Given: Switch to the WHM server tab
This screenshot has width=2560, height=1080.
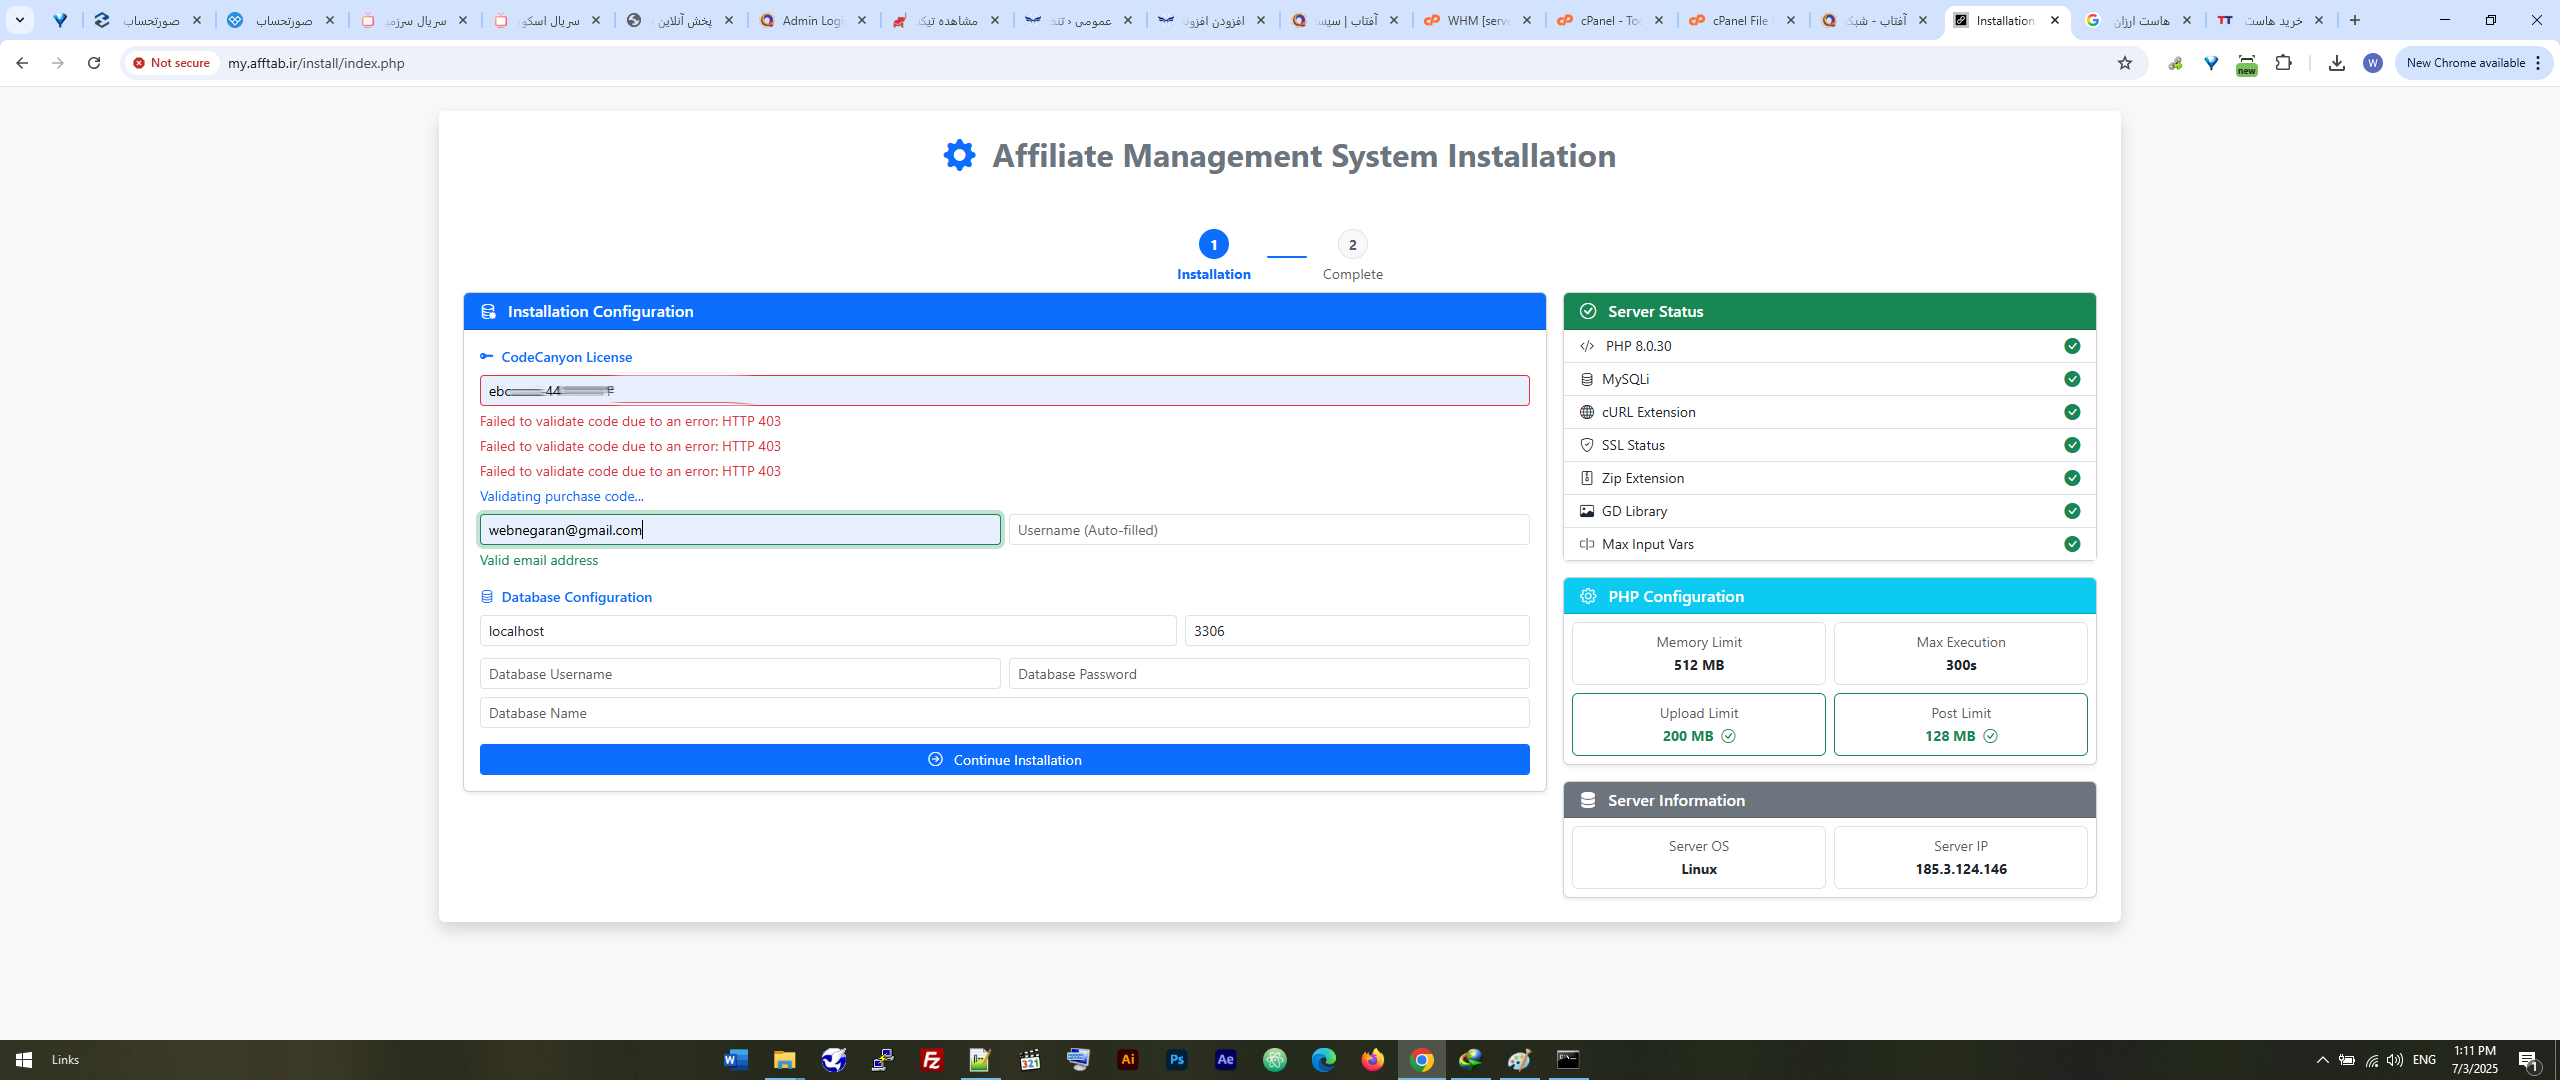Looking at the screenshot, I should (1476, 20).
